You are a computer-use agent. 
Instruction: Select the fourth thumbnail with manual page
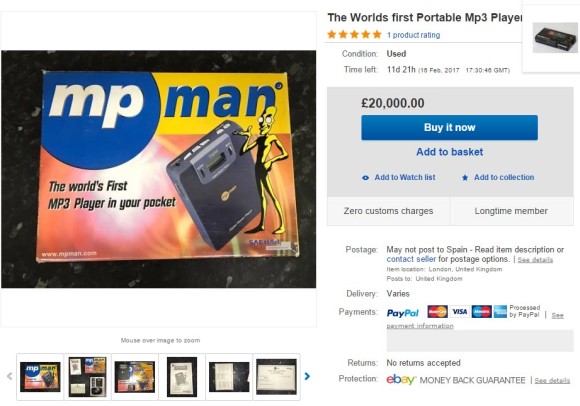click(x=182, y=377)
